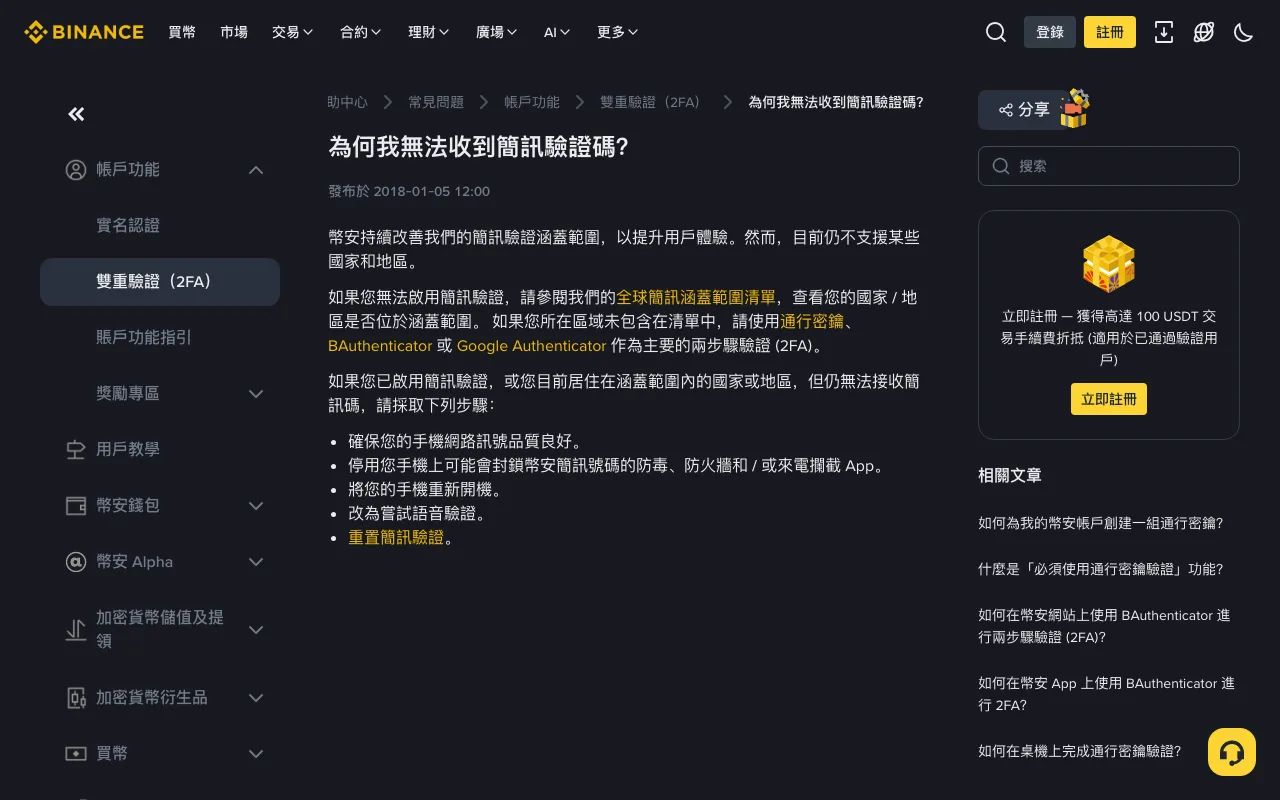Open the 全球簡訊涵蓋範圍清單 link

coord(696,297)
